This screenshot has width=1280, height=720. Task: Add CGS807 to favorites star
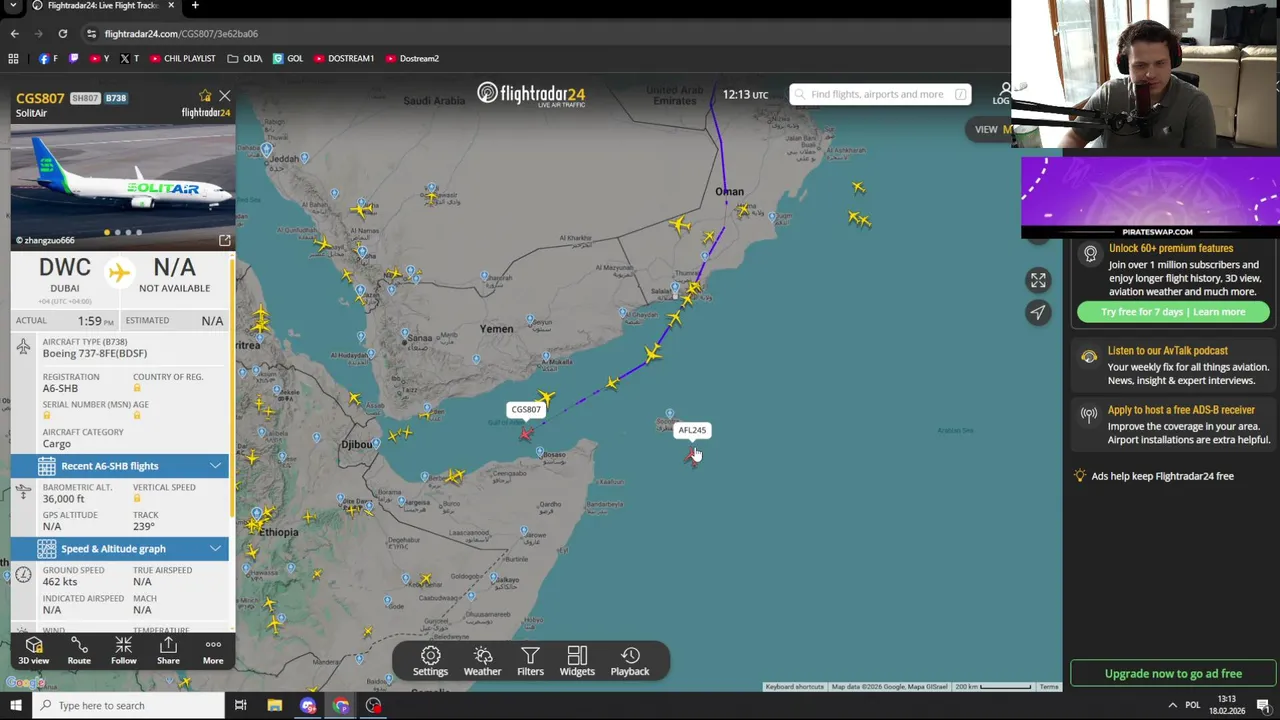205,96
